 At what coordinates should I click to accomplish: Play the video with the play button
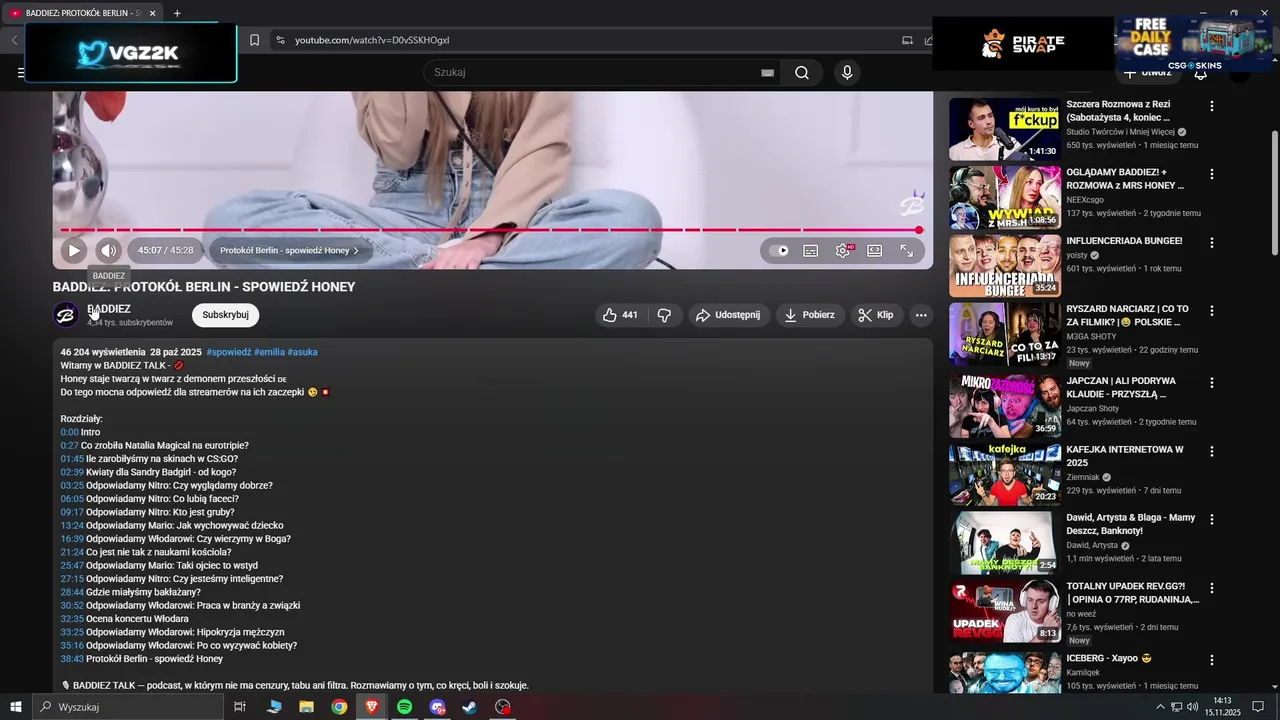tap(74, 251)
